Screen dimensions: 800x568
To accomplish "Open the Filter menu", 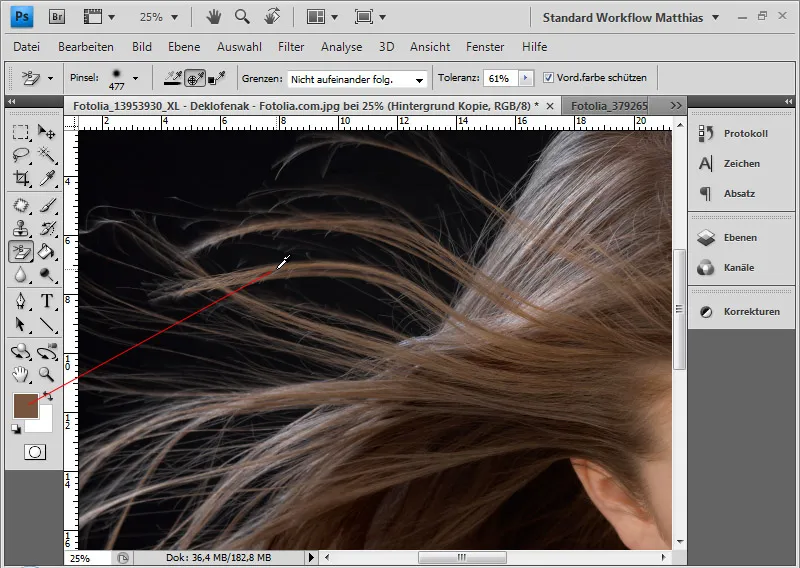I will tap(291, 46).
